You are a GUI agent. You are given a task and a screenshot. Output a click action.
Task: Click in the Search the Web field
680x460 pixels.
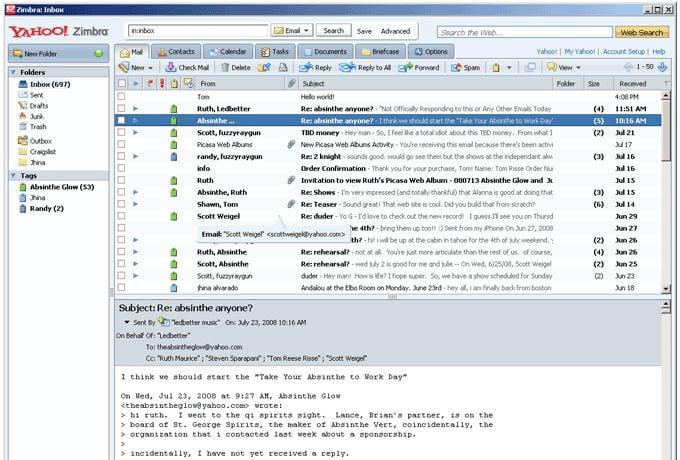coord(525,33)
